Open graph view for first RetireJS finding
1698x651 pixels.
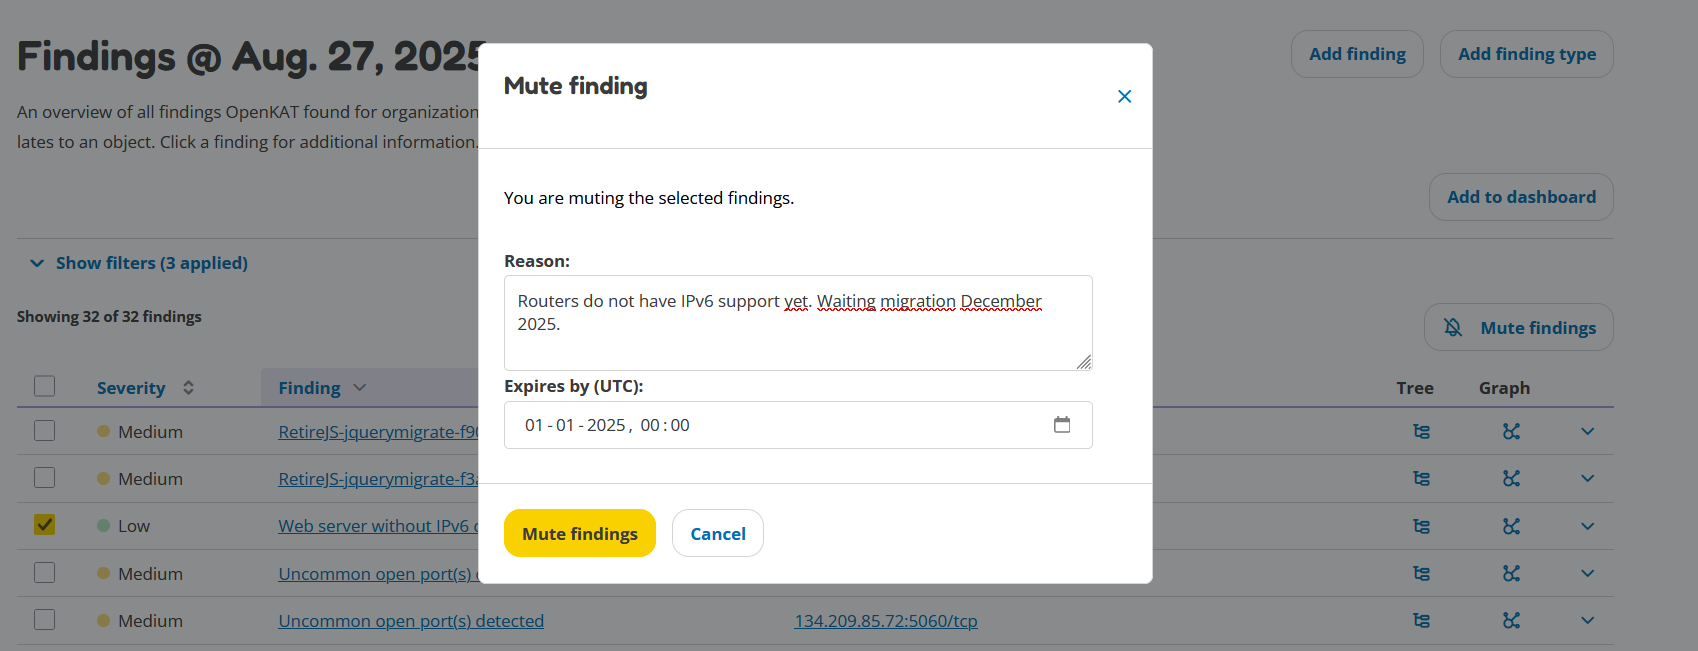(x=1511, y=432)
